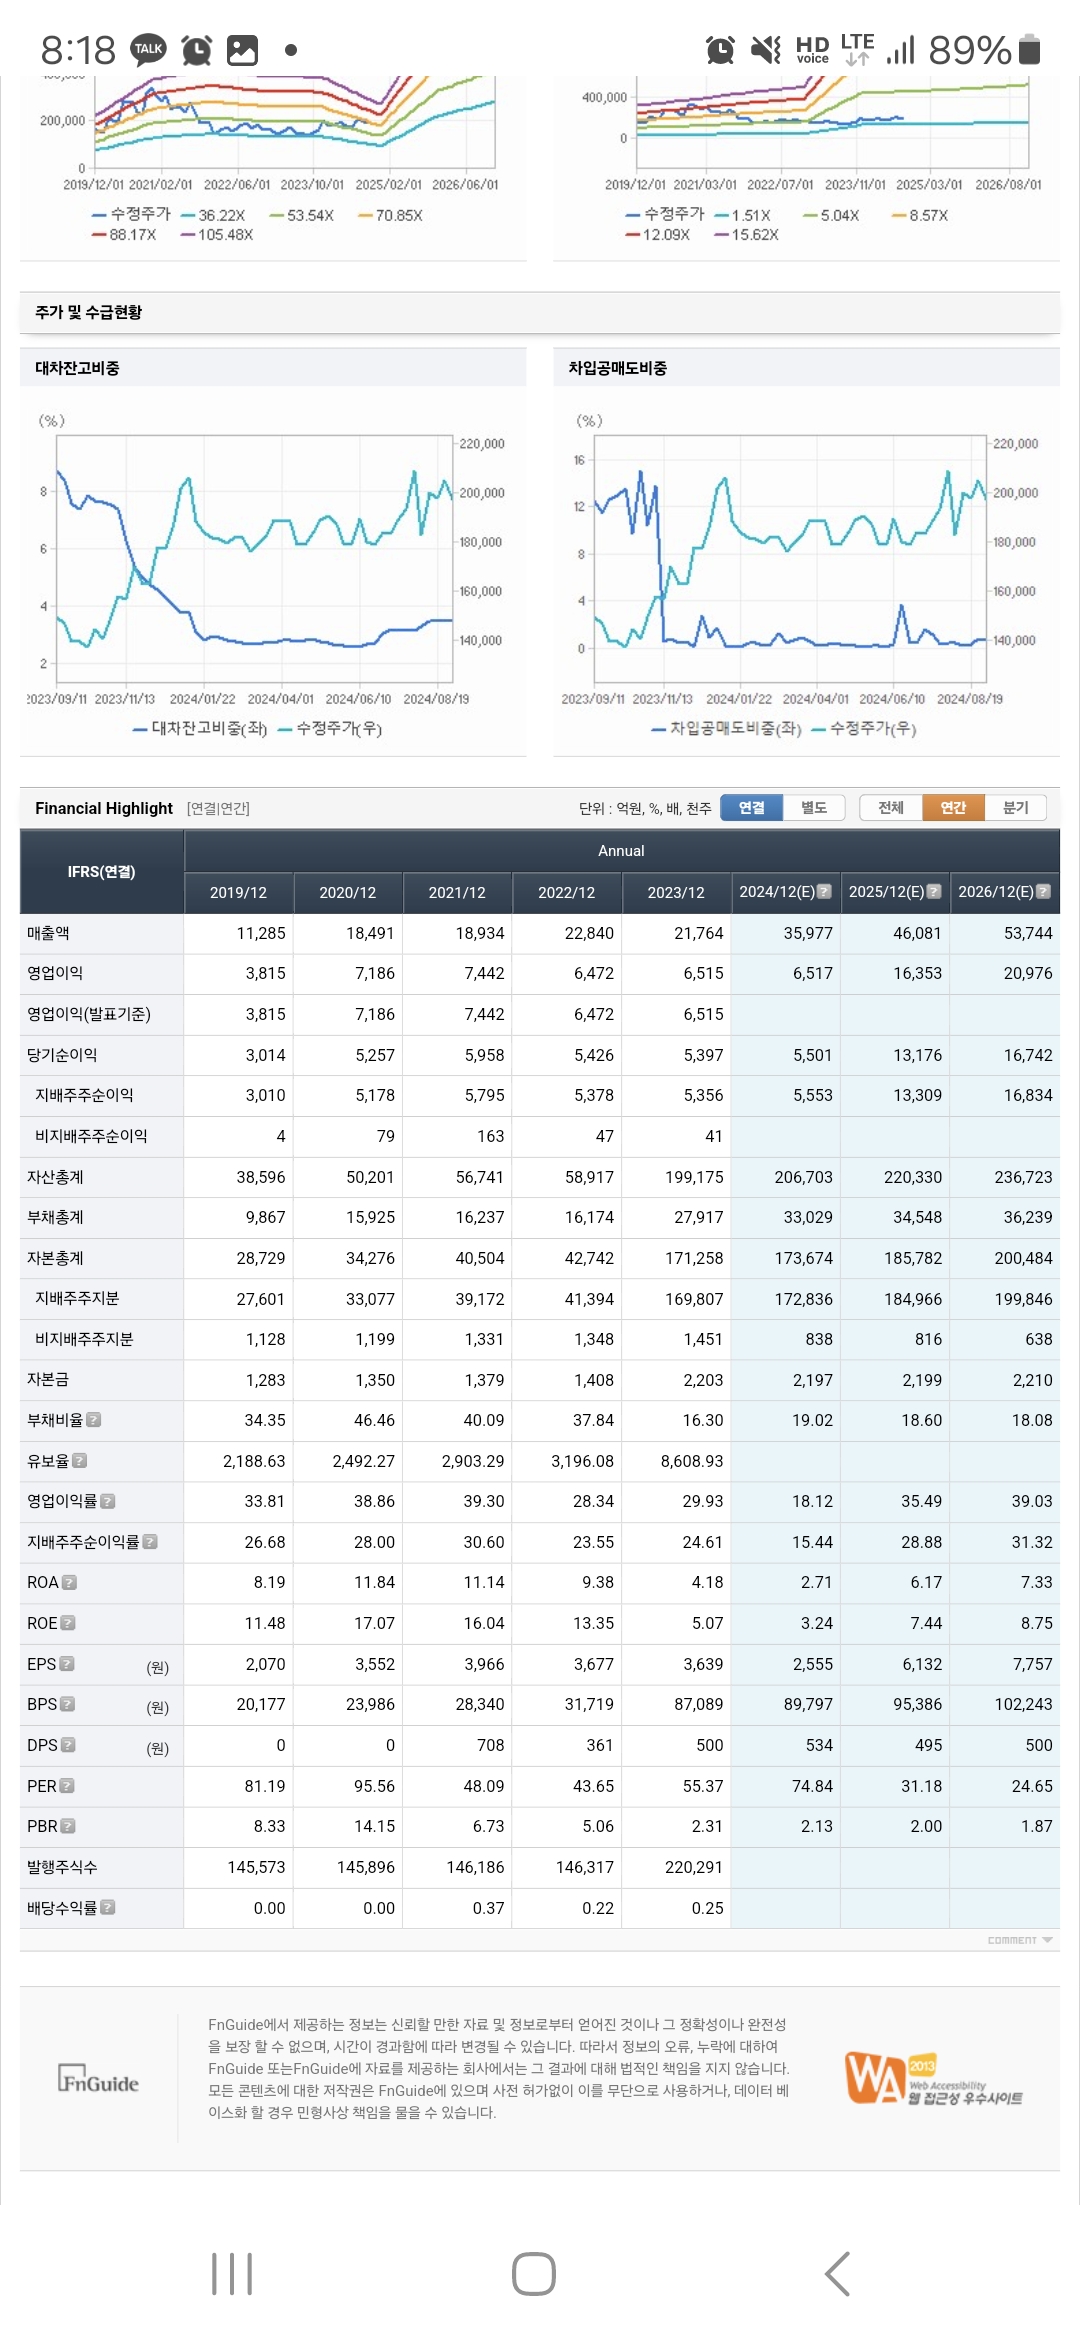Tap the help icon next to 유보율
This screenshot has width=1080, height=2340.
(80, 1461)
